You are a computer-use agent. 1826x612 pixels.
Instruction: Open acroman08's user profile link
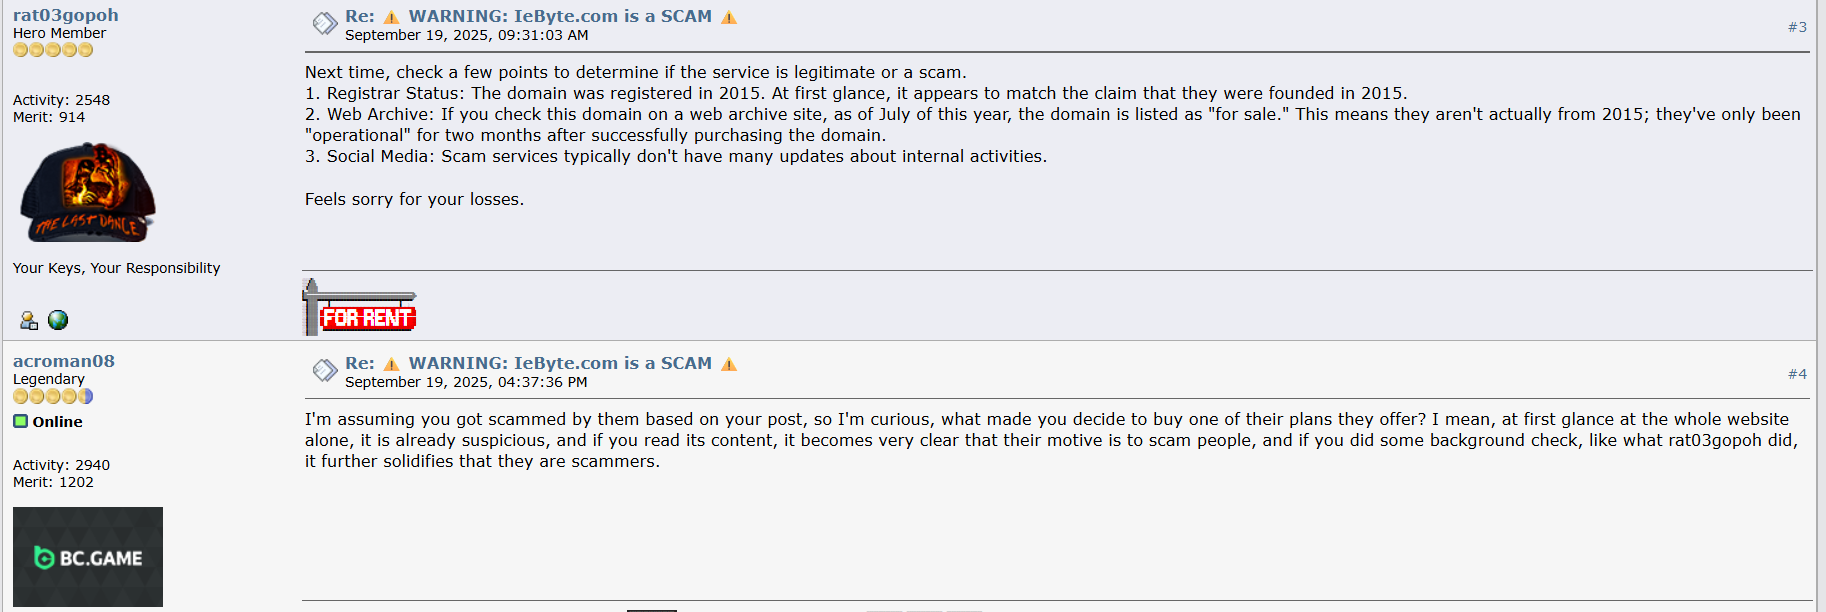coord(63,361)
